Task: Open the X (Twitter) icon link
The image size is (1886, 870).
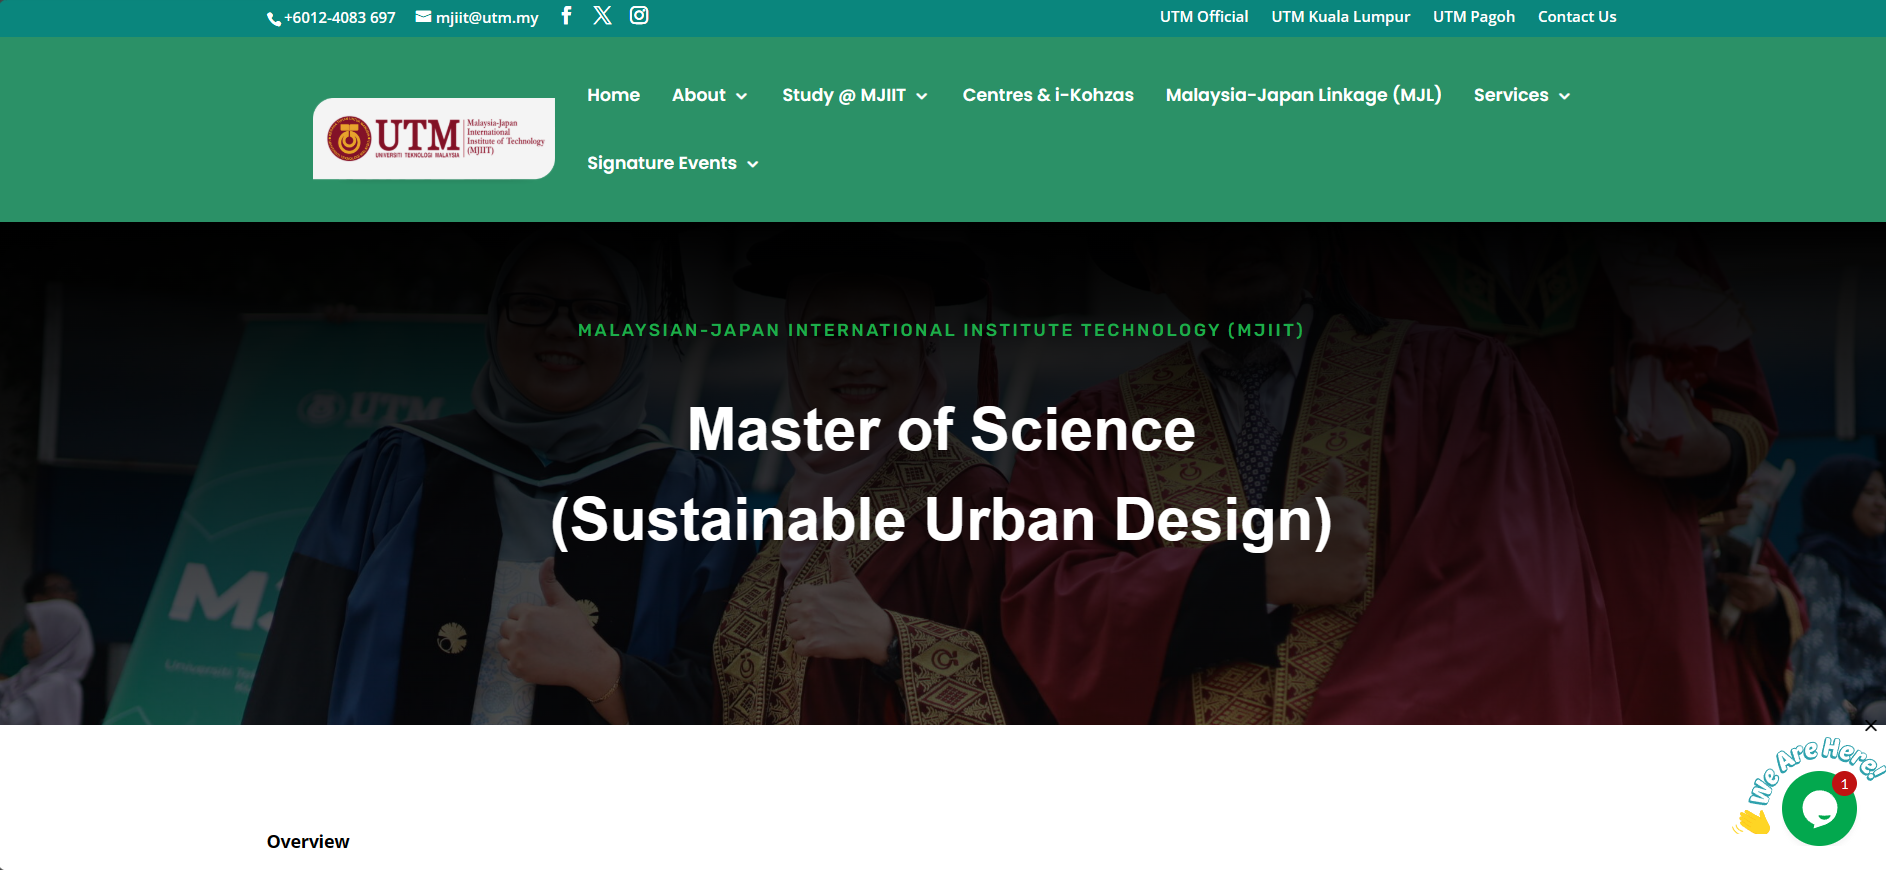Action: point(602,16)
